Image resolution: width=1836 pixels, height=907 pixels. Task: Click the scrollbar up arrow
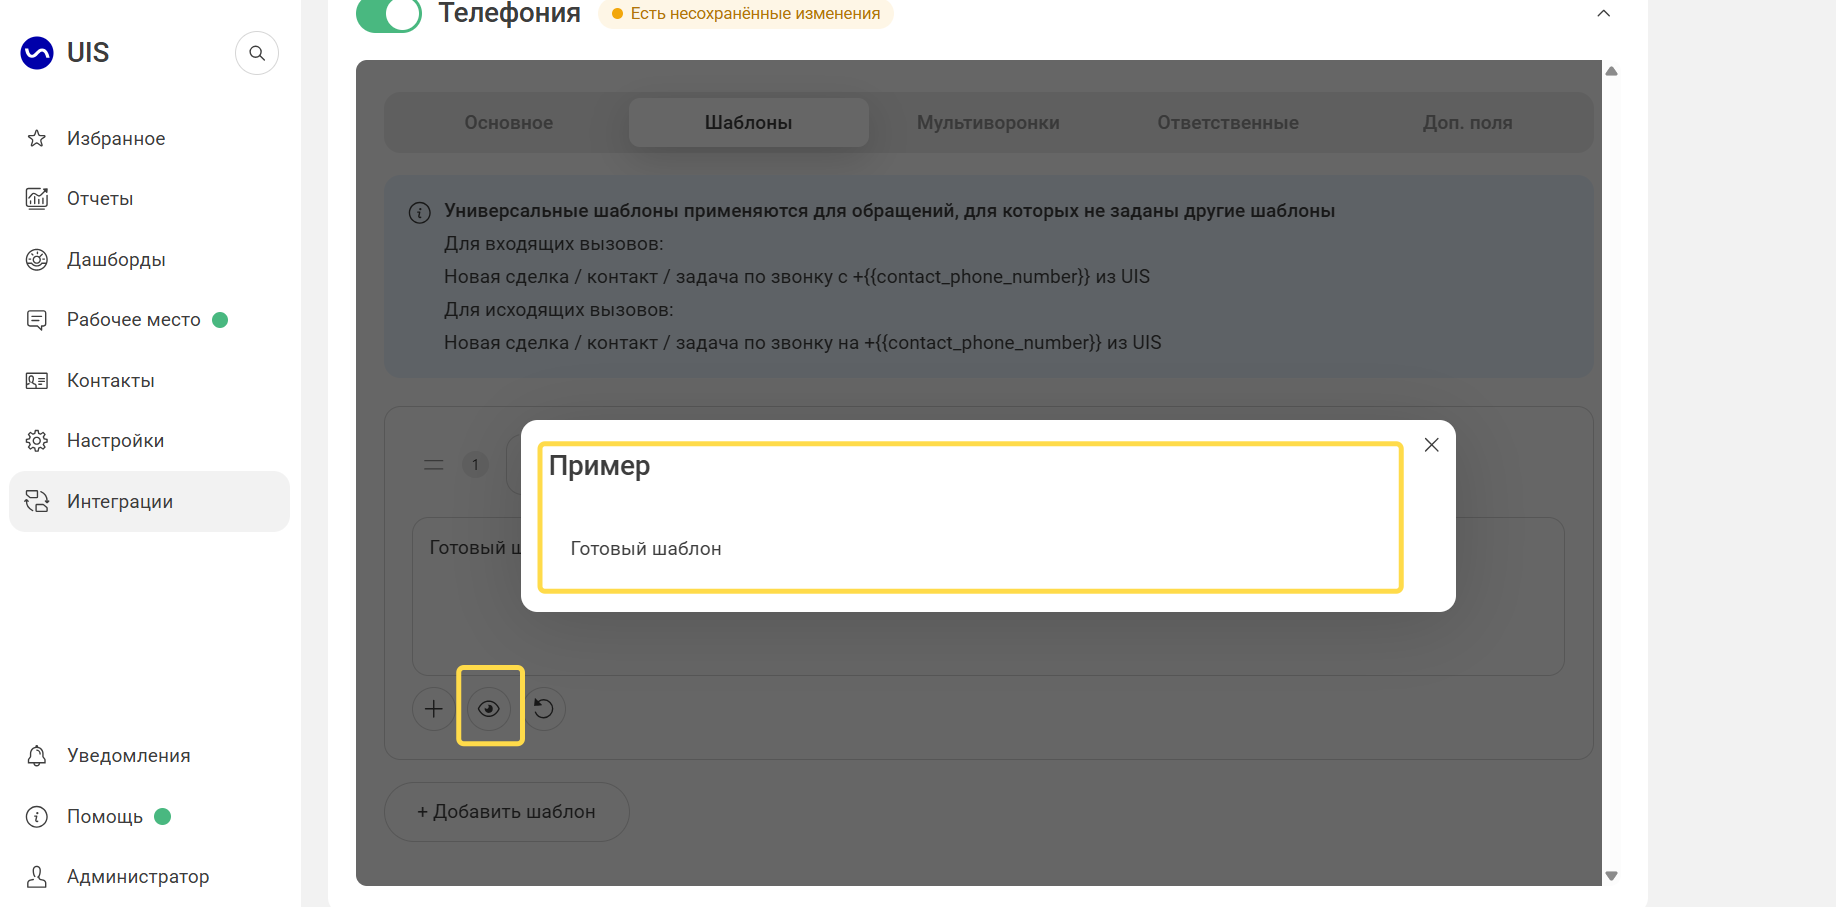click(x=1611, y=71)
